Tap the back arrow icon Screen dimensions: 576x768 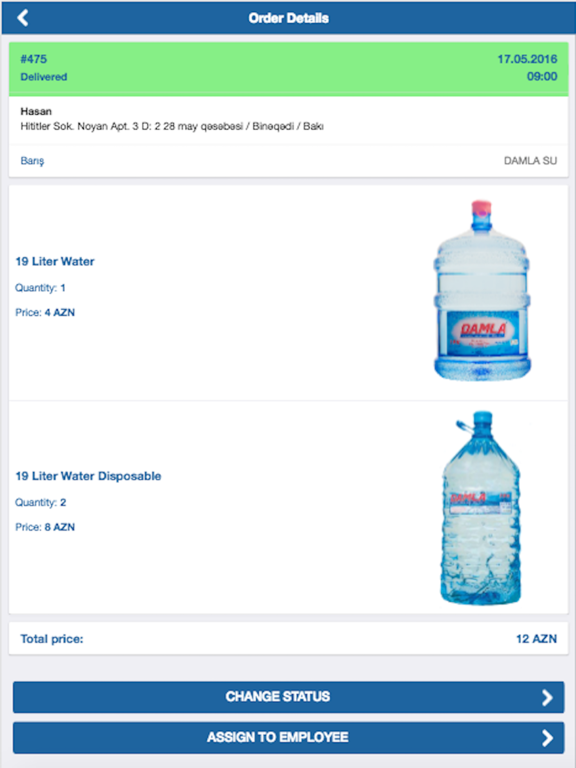(23, 18)
